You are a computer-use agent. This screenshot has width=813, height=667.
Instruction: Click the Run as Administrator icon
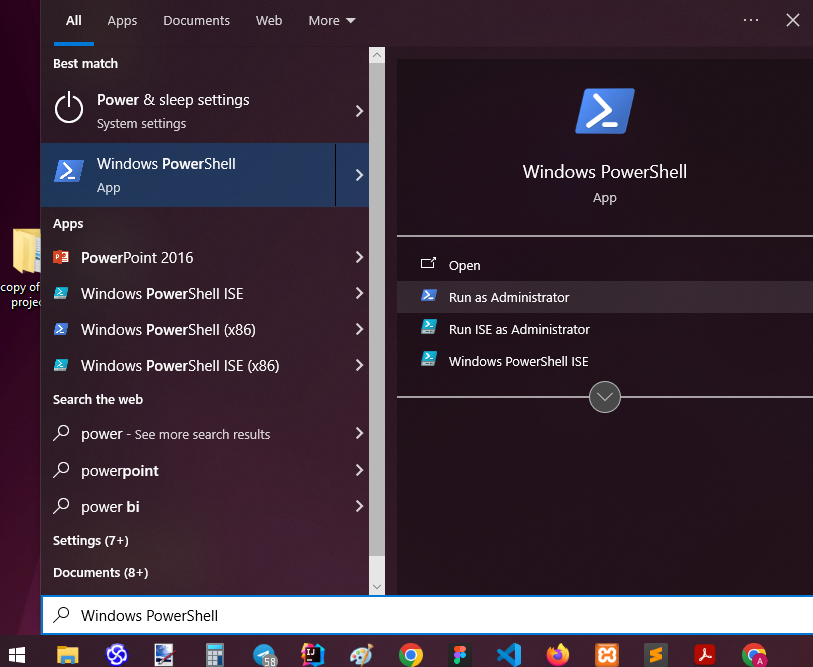click(429, 296)
